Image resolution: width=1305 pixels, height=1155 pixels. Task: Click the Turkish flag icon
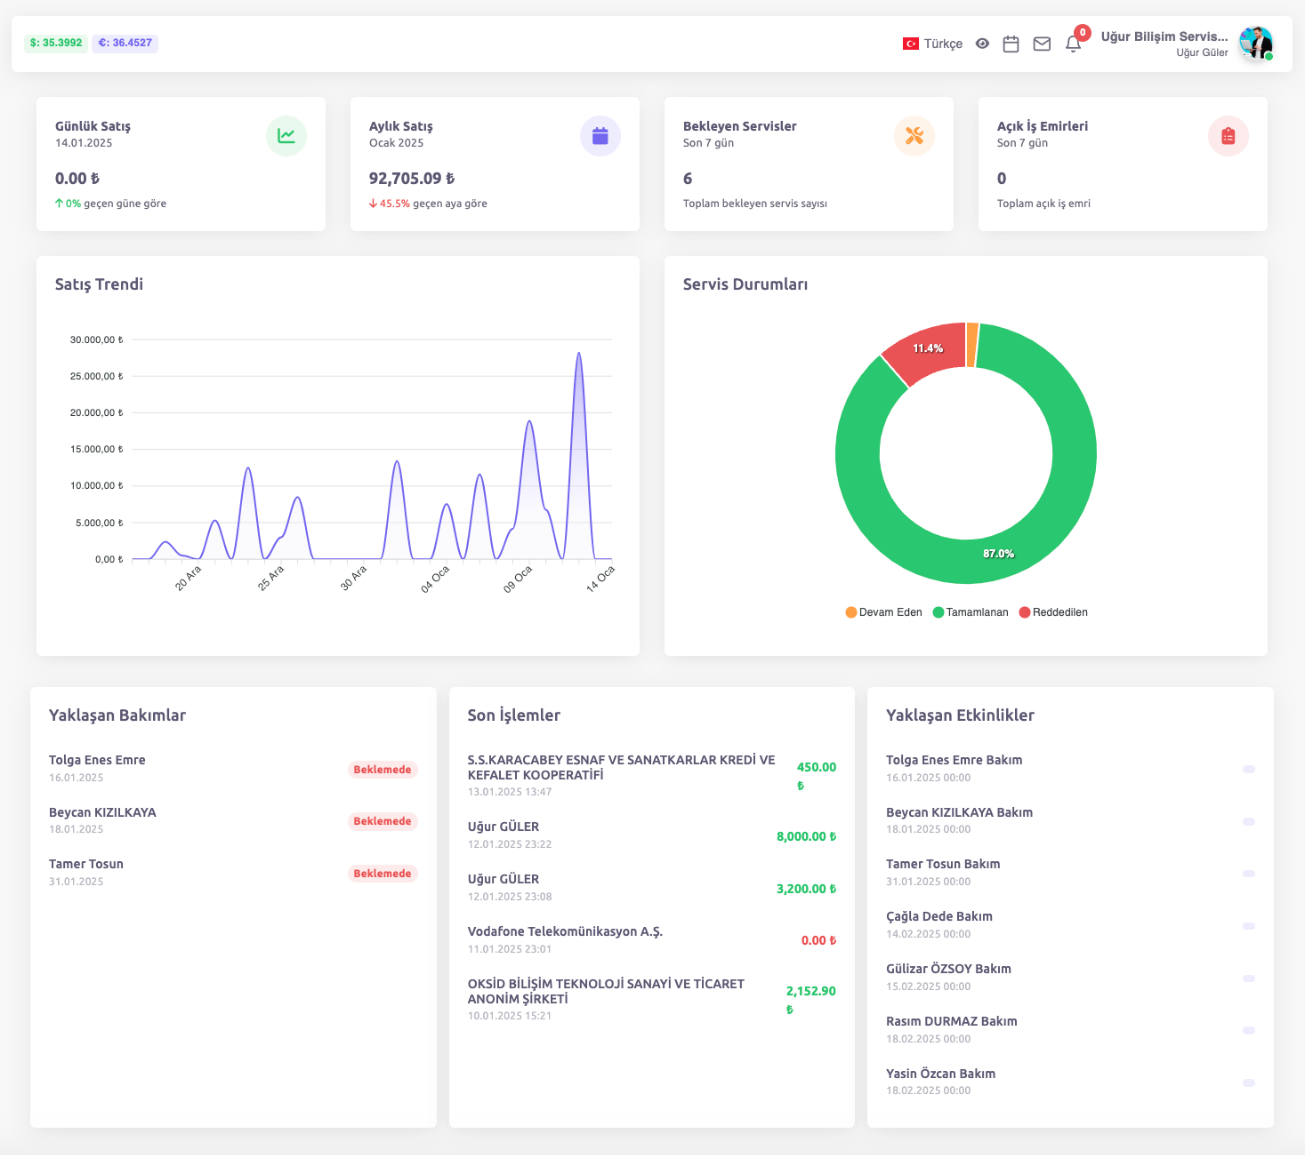pyautogui.click(x=911, y=44)
